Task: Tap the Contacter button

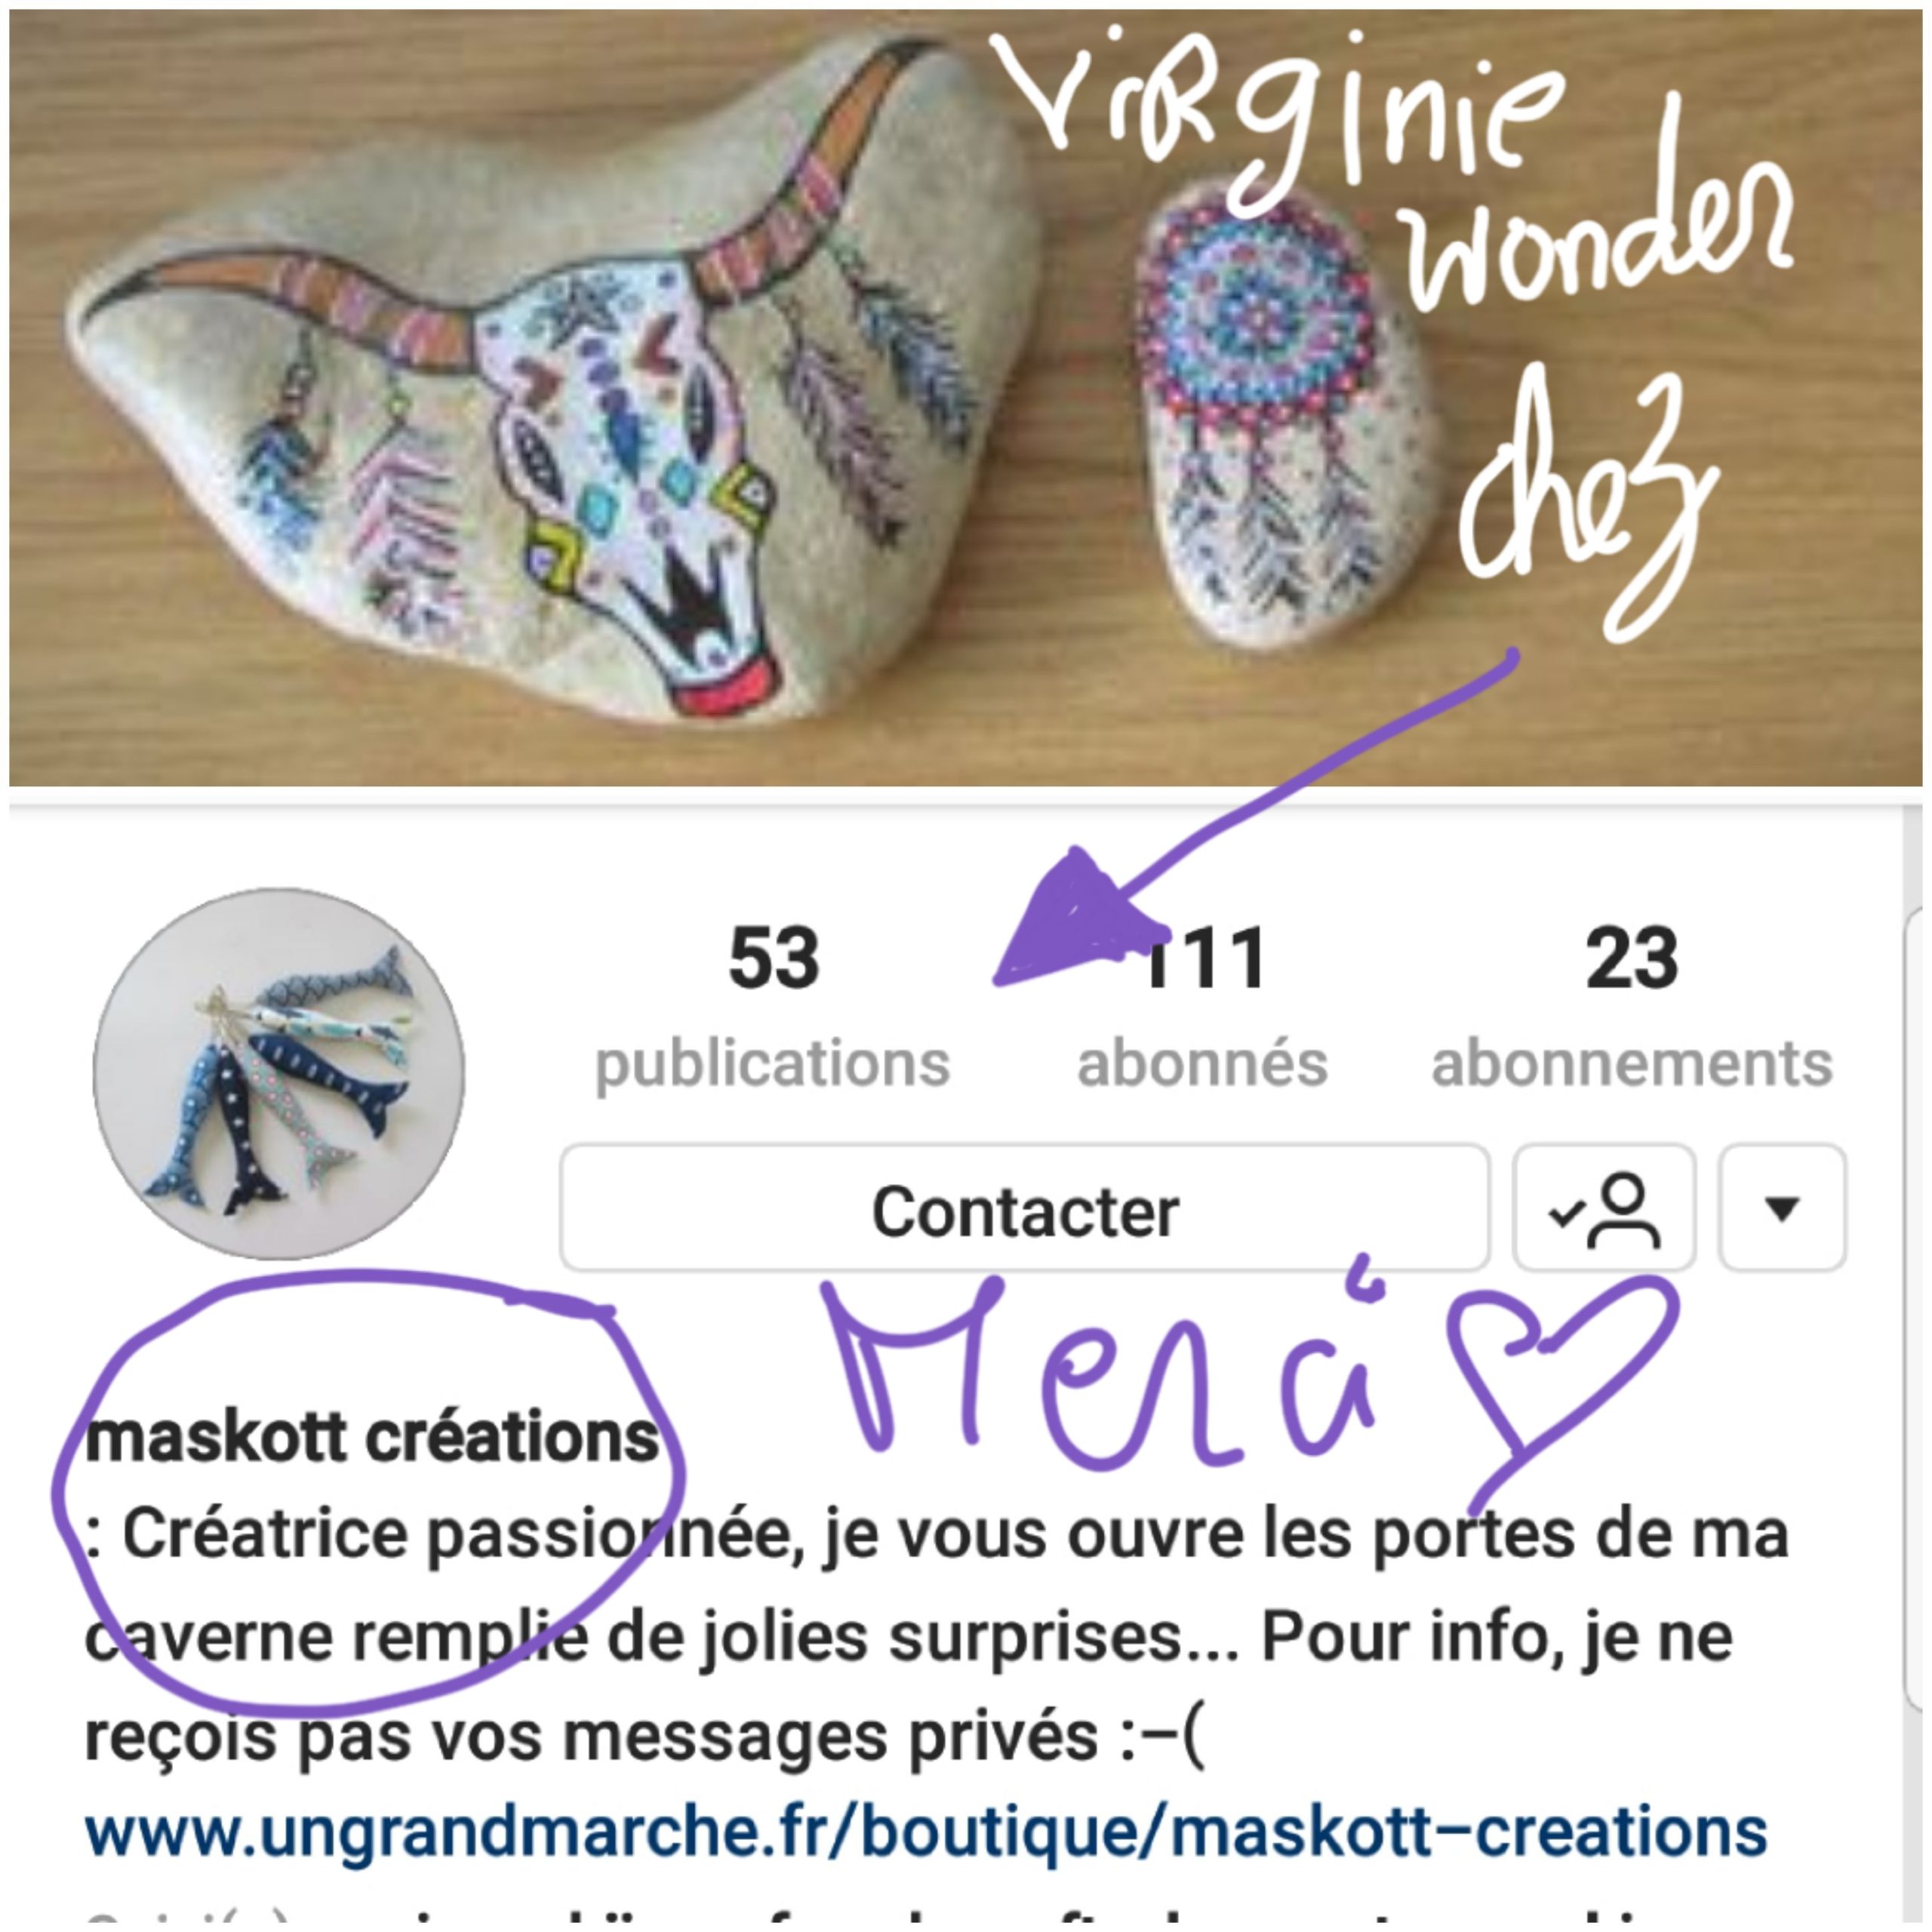Action: (1024, 1209)
